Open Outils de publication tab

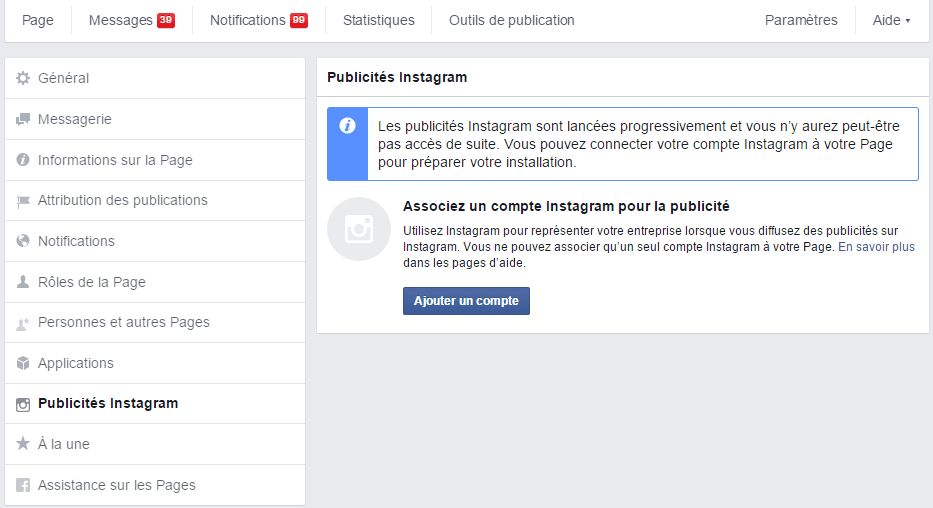point(512,20)
